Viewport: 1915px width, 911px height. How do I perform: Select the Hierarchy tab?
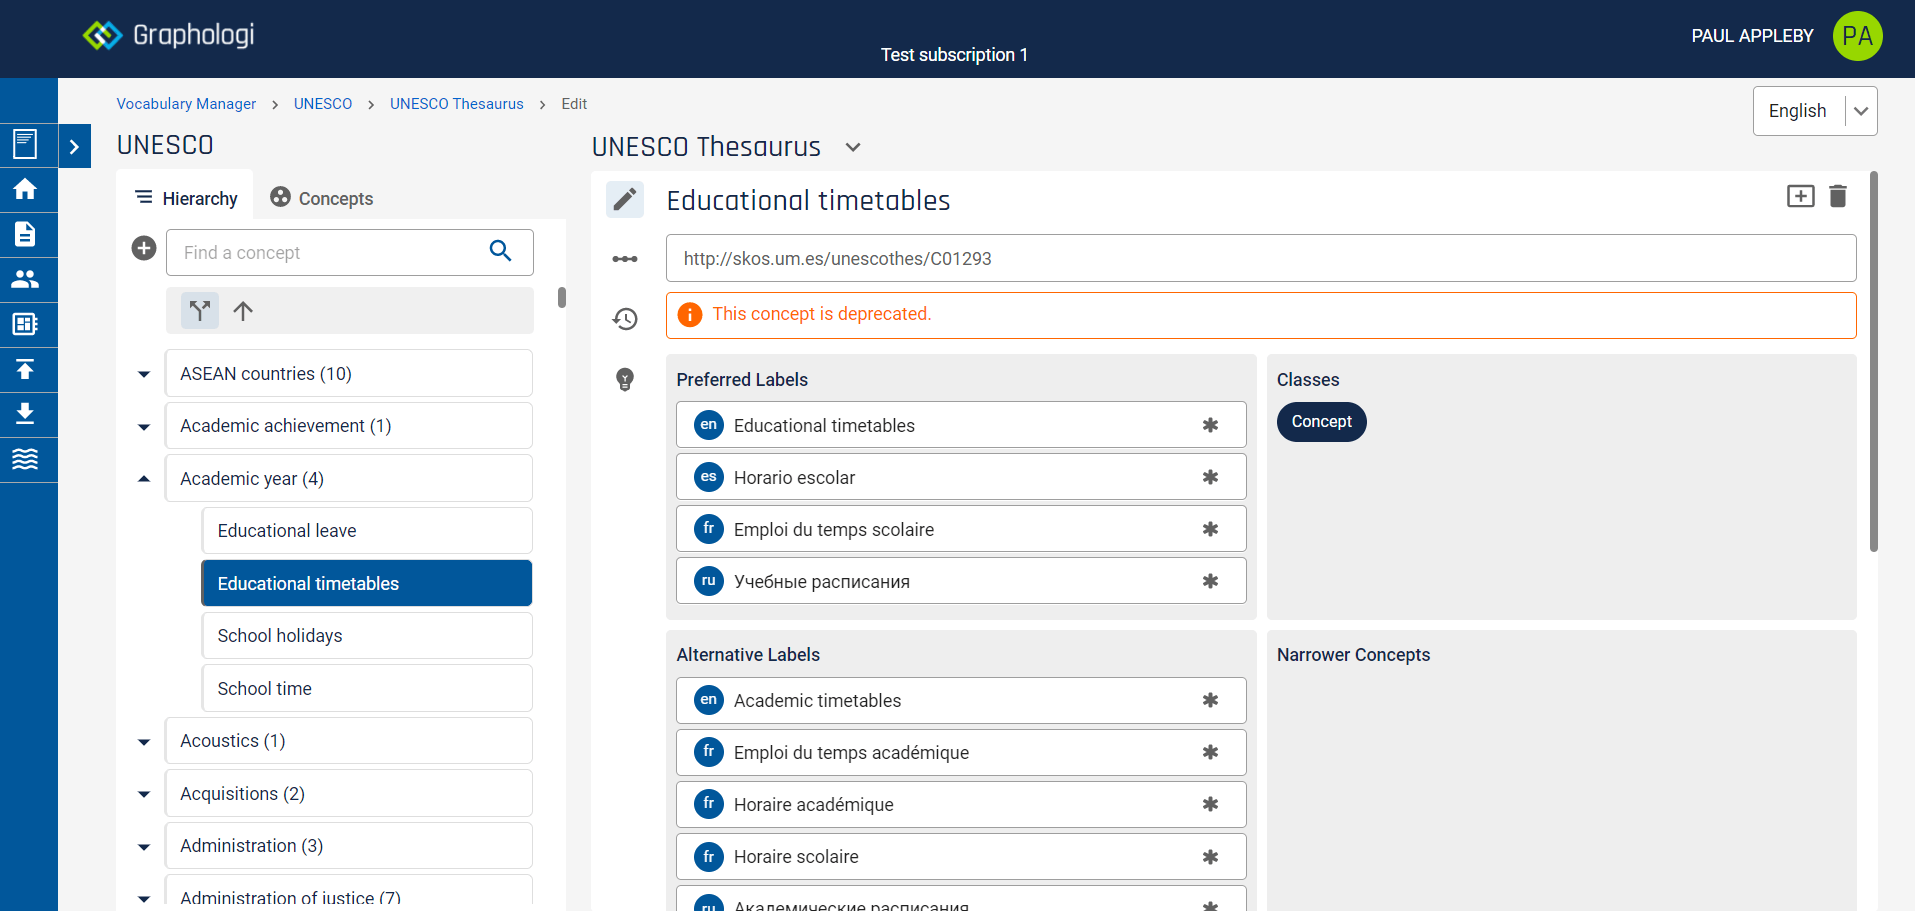[x=187, y=198]
